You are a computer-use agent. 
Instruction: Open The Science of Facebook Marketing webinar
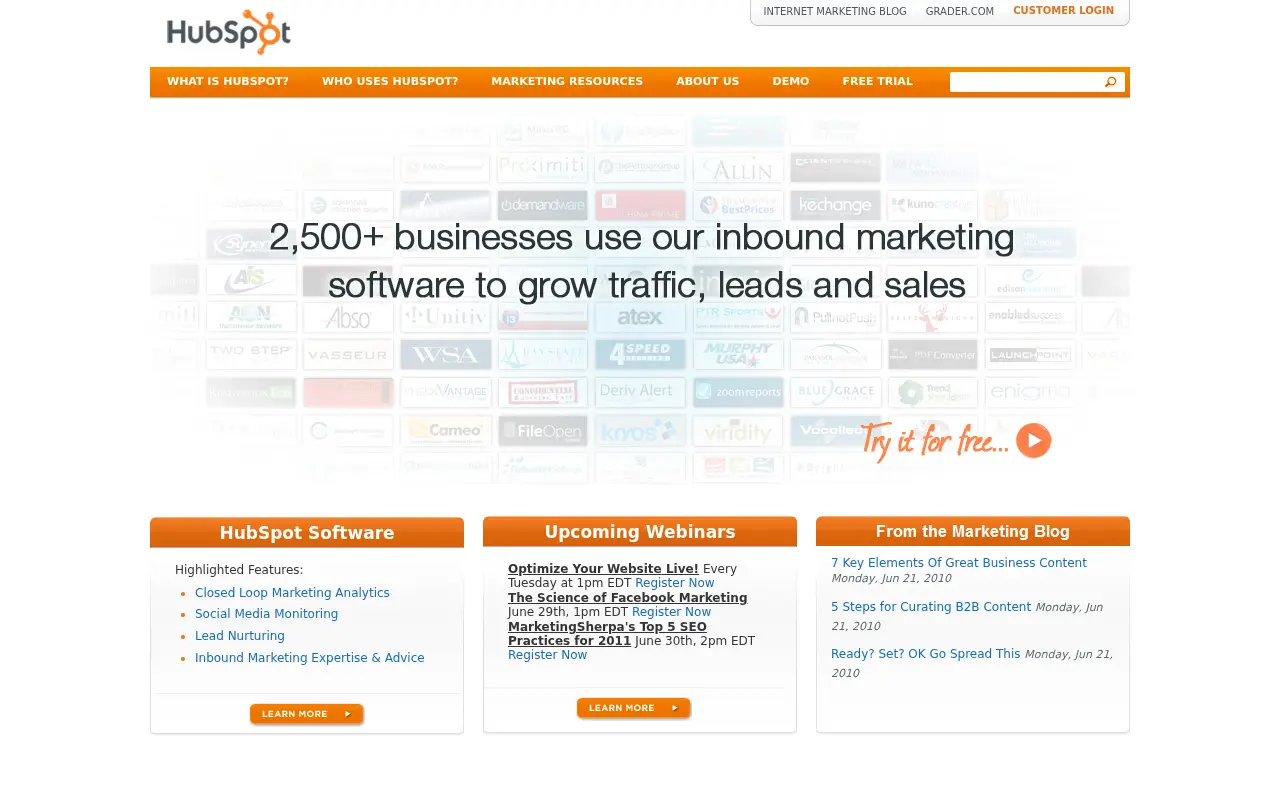[627, 598]
